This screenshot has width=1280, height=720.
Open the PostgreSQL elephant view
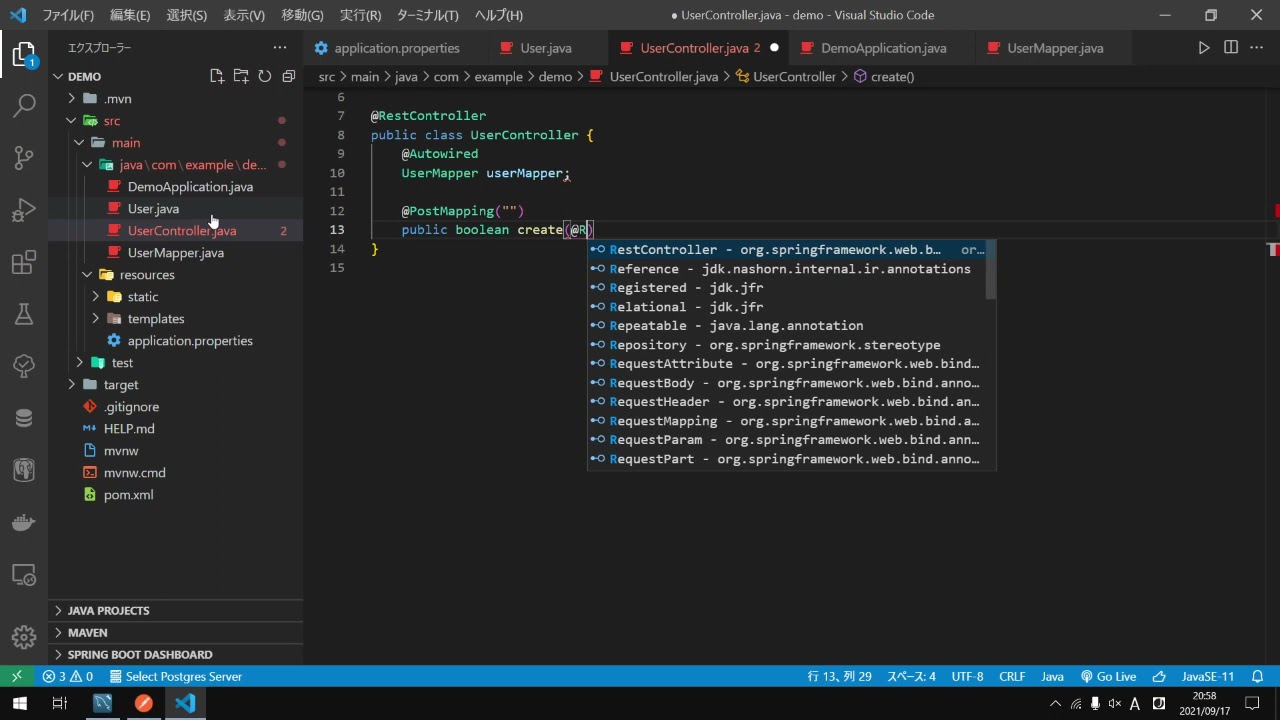pos(23,470)
